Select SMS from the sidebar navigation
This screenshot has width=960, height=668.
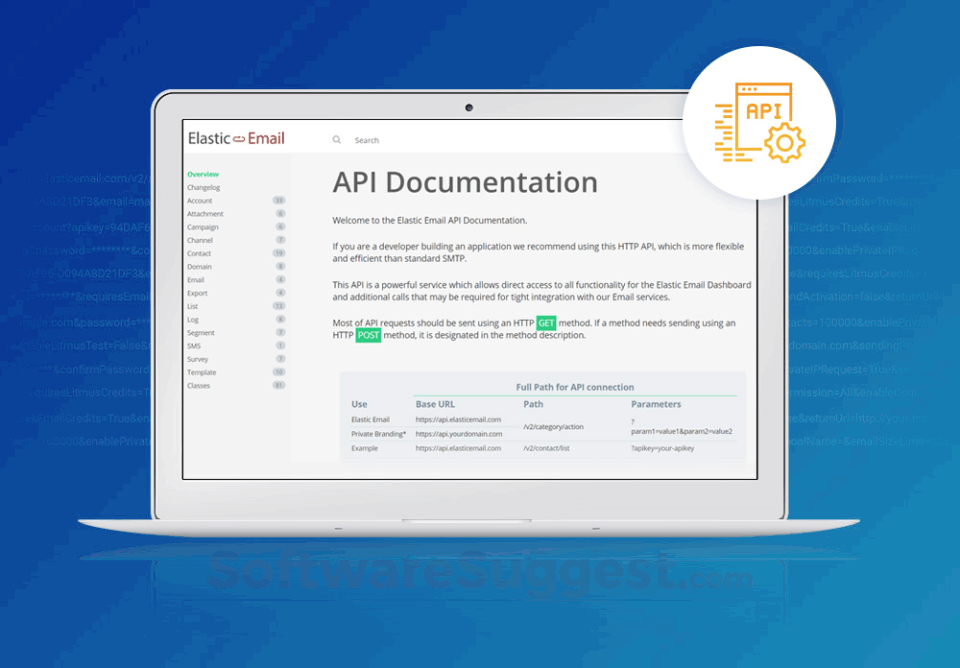tap(195, 344)
